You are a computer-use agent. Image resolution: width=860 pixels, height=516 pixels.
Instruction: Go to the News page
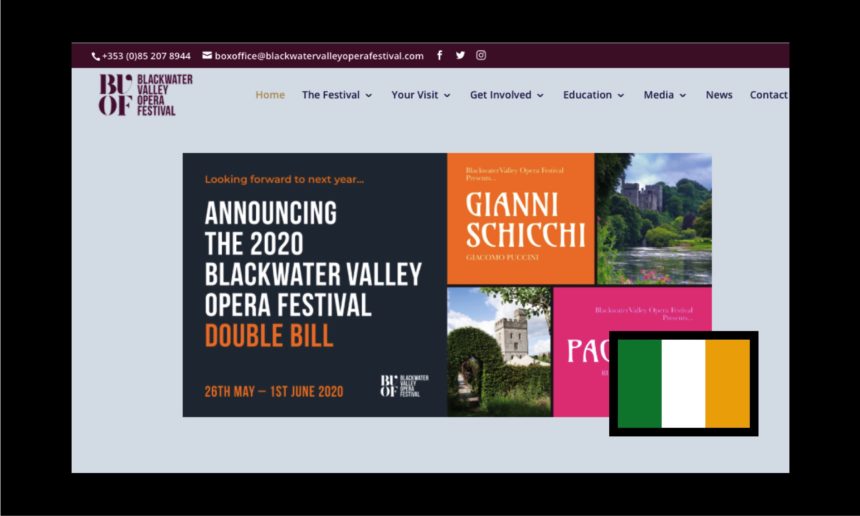click(x=719, y=95)
